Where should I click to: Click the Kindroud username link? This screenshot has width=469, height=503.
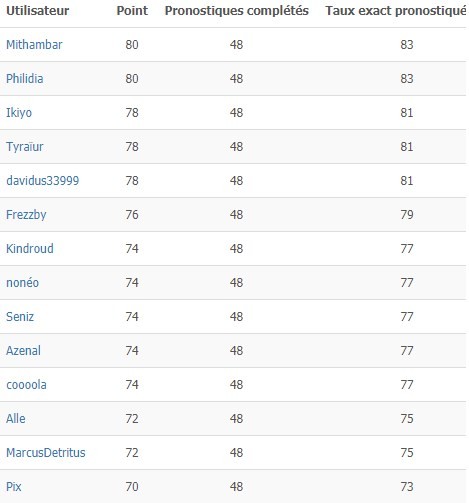(30, 249)
